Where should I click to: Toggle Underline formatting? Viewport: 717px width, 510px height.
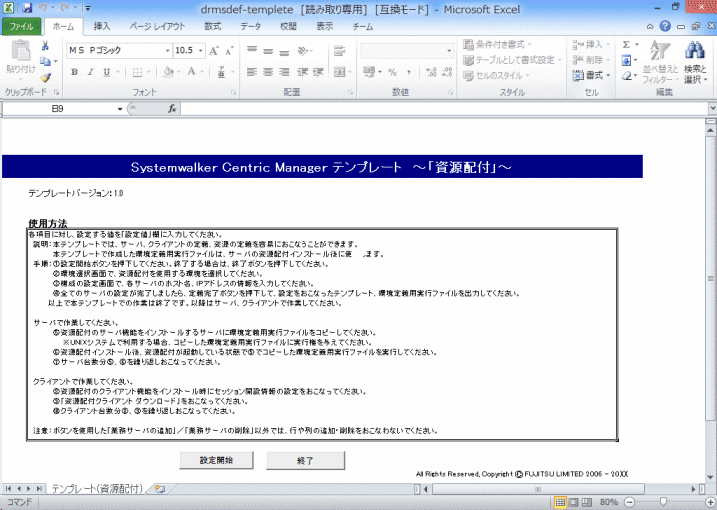click(x=107, y=72)
